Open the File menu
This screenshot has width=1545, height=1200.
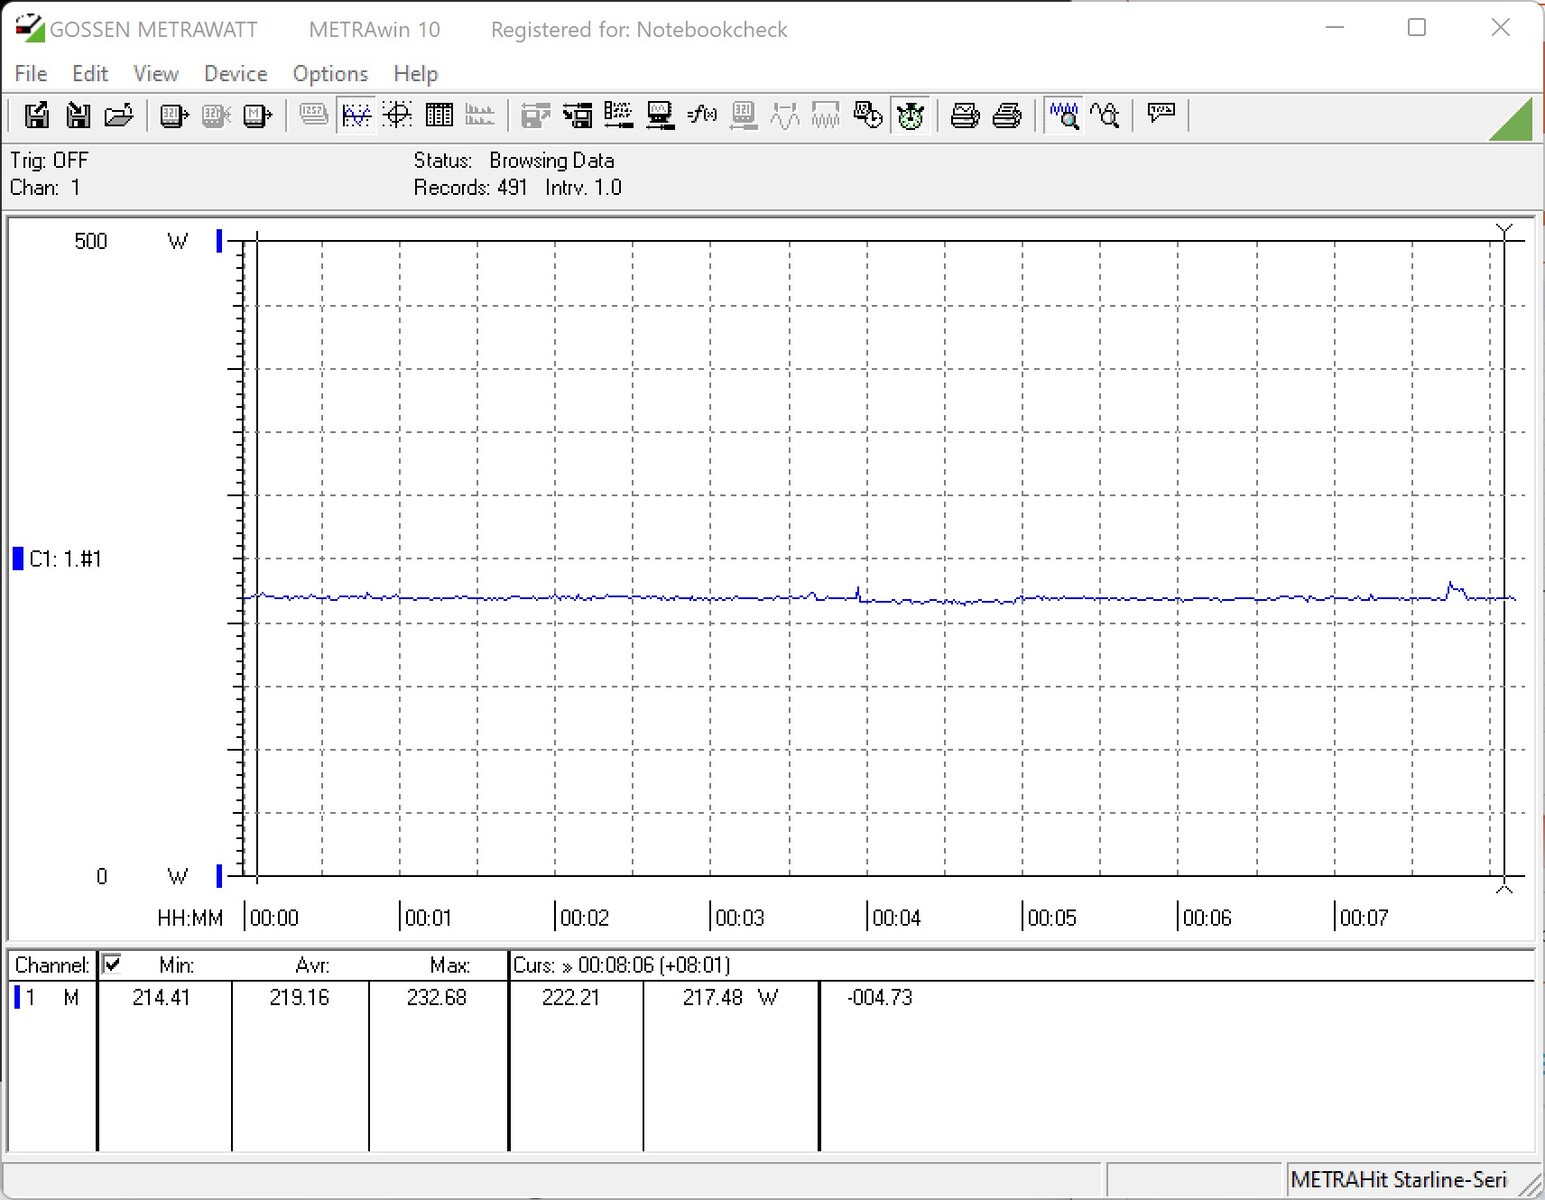coord(31,74)
